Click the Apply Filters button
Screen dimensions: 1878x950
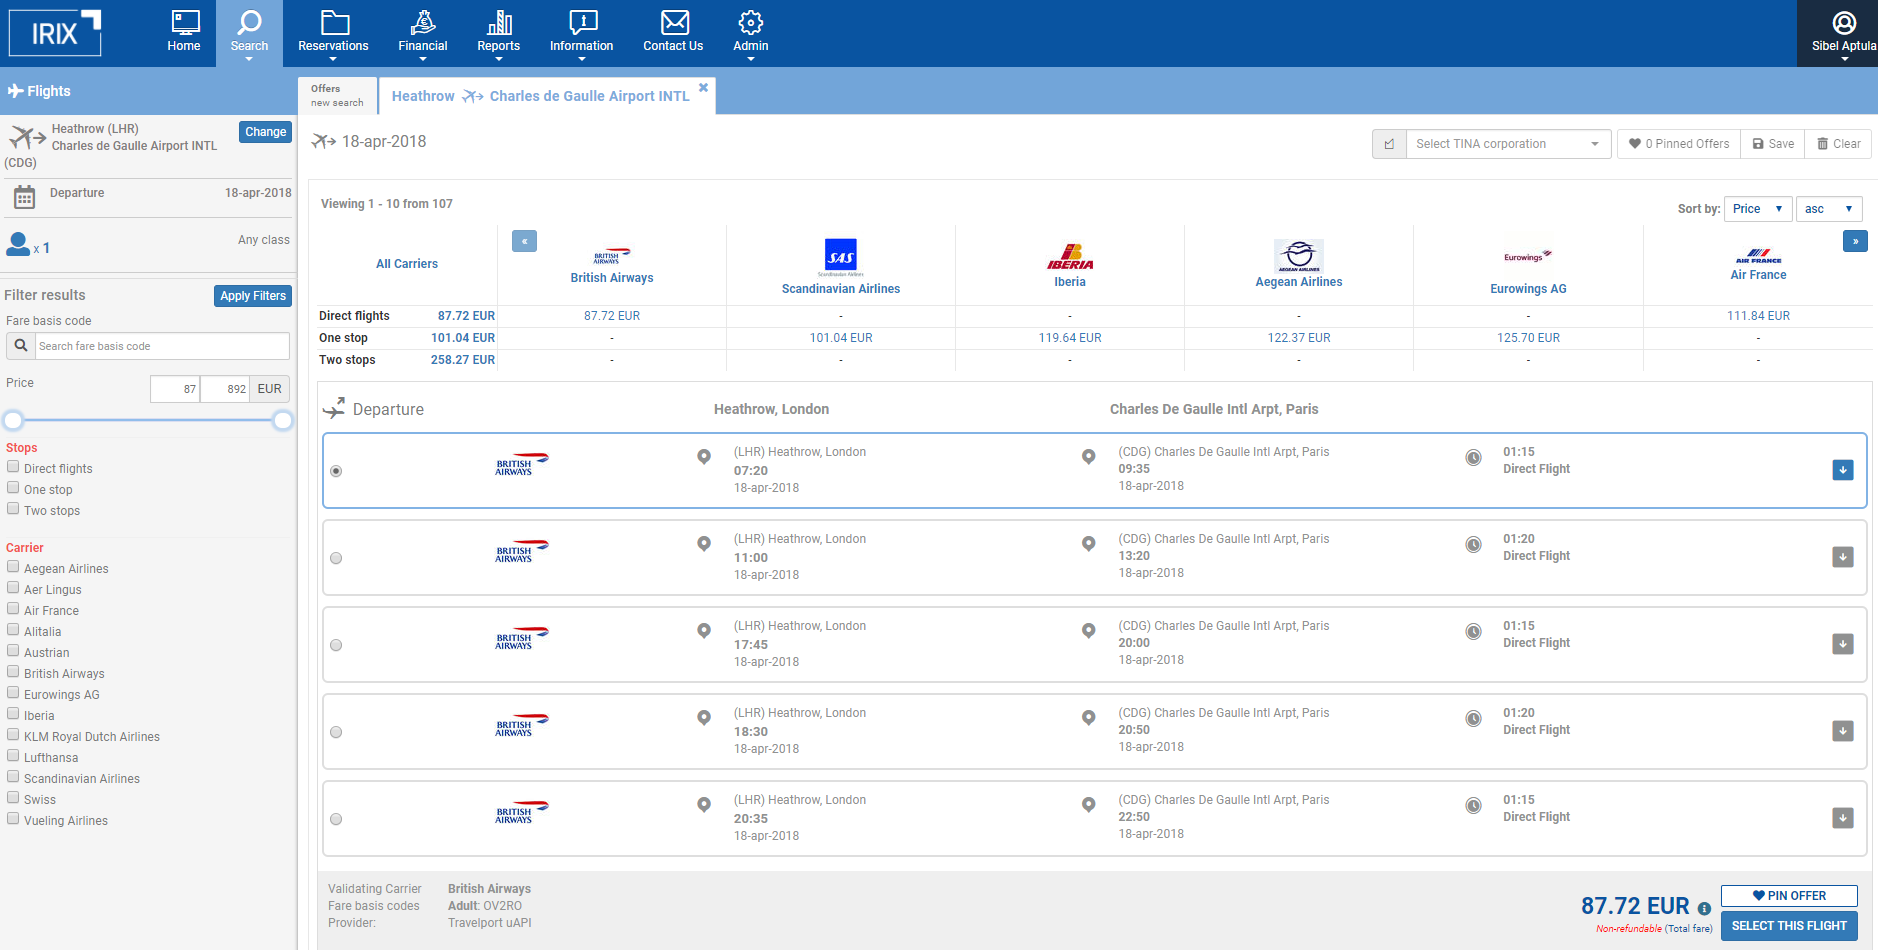(253, 296)
